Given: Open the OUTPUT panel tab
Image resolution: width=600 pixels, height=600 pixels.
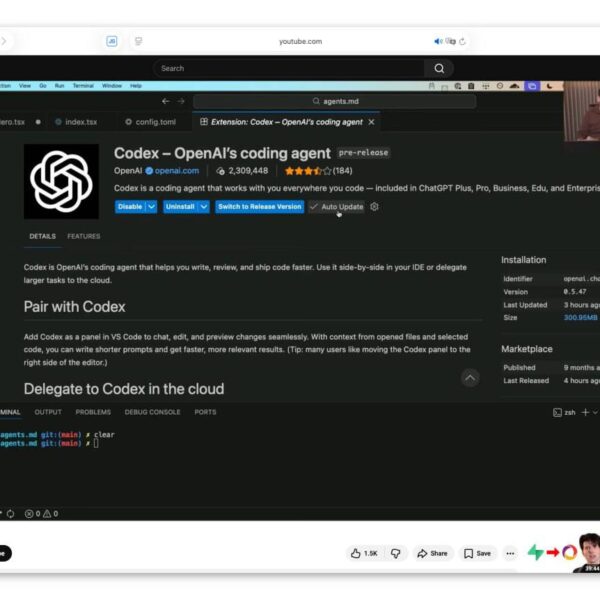Looking at the screenshot, I should point(48,412).
